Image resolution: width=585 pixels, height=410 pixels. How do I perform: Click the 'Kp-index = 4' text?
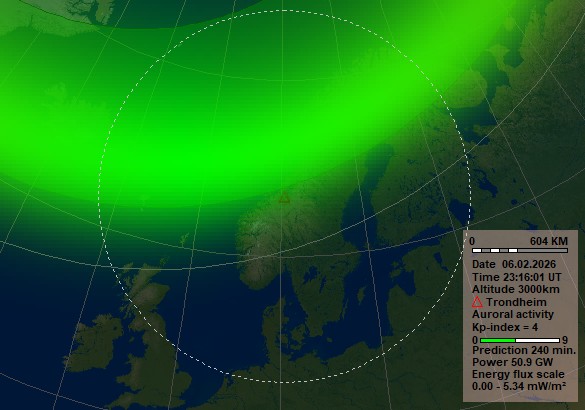pos(505,327)
